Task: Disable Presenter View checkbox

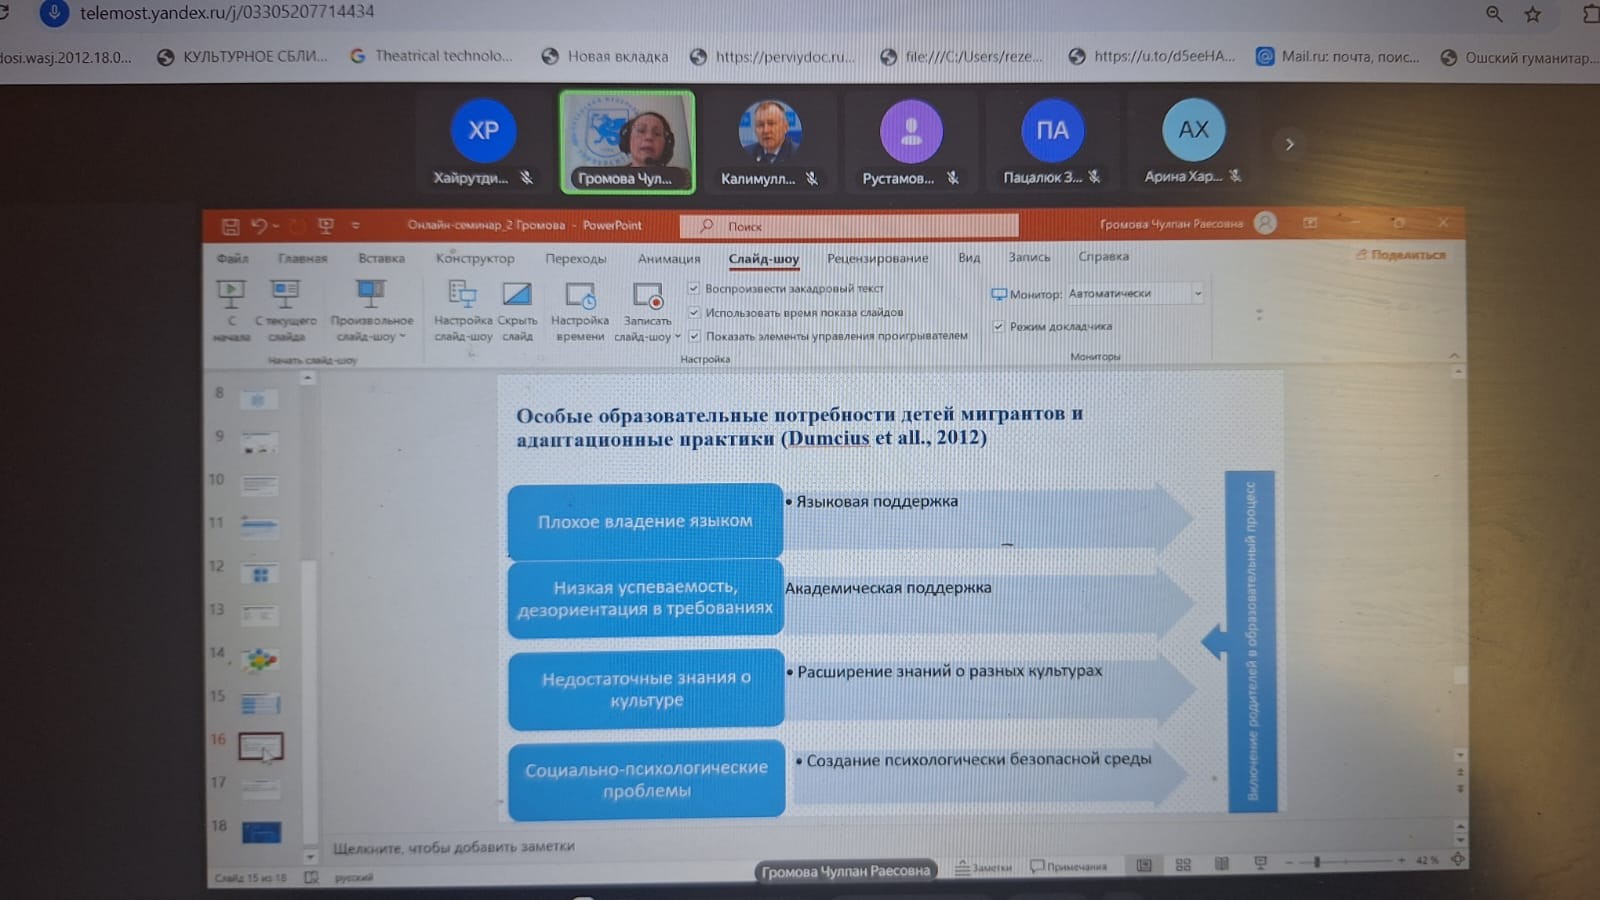Action: (998, 327)
